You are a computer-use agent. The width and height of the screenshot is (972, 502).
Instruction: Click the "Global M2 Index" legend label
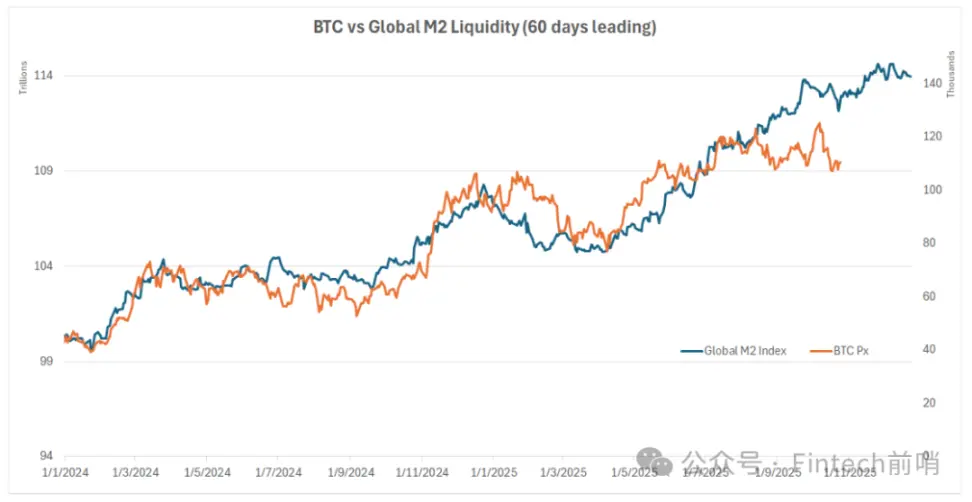tap(746, 351)
